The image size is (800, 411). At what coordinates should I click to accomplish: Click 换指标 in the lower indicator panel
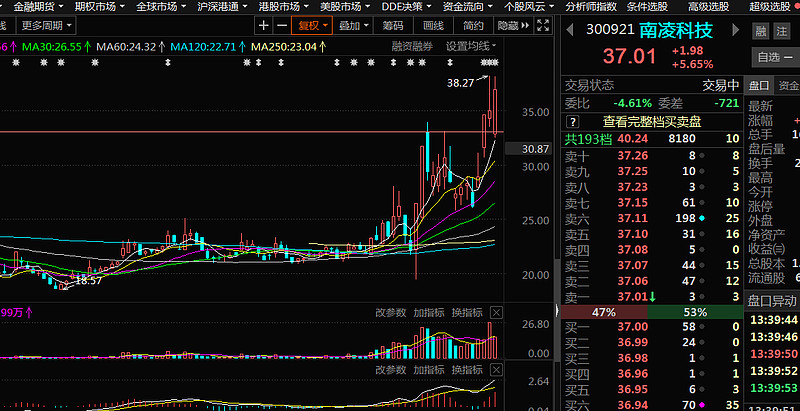tap(467, 369)
